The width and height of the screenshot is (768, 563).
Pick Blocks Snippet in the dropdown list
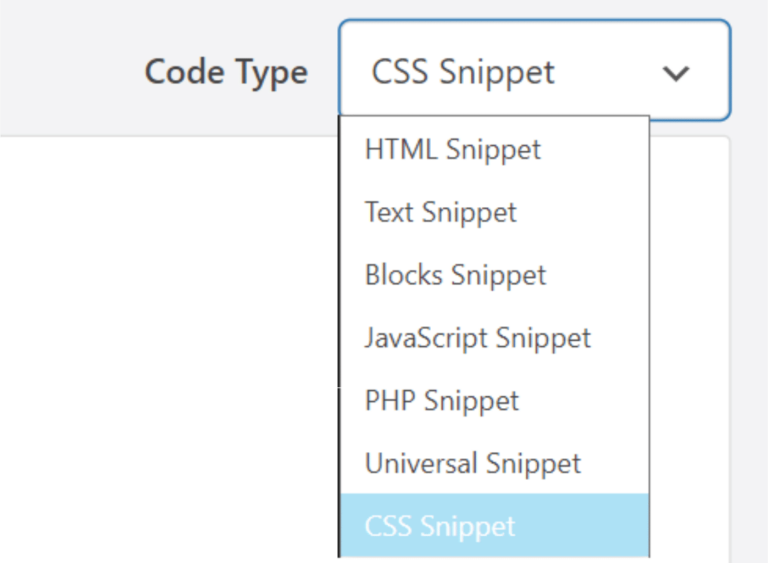click(456, 275)
